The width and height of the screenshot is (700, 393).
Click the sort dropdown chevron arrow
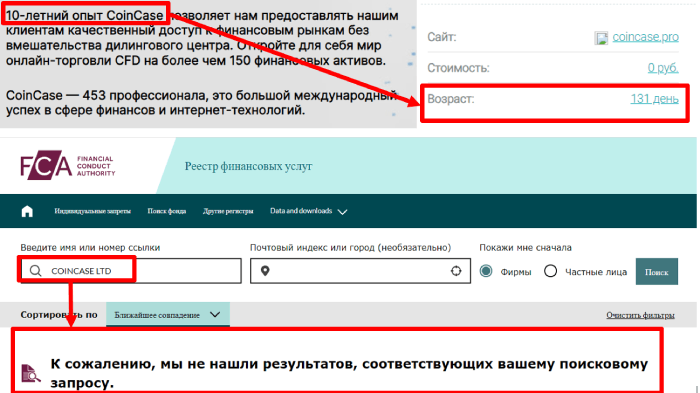pyautogui.click(x=215, y=314)
